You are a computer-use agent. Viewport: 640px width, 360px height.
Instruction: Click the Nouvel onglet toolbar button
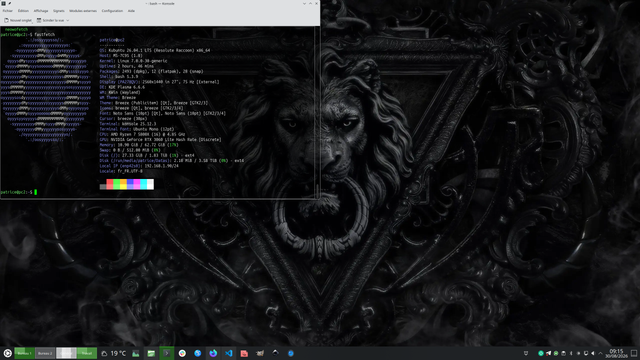(x=18, y=20)
